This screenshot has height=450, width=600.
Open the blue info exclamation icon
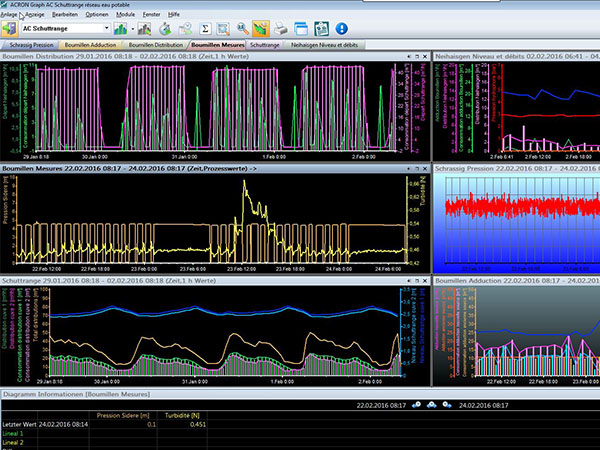click(341, 29)
